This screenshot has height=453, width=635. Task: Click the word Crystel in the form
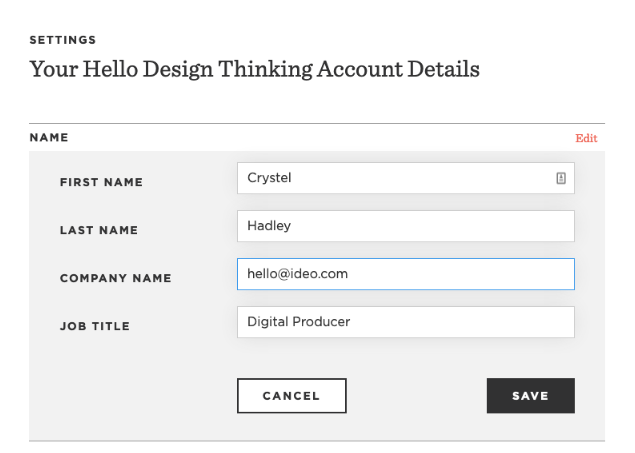269,178
